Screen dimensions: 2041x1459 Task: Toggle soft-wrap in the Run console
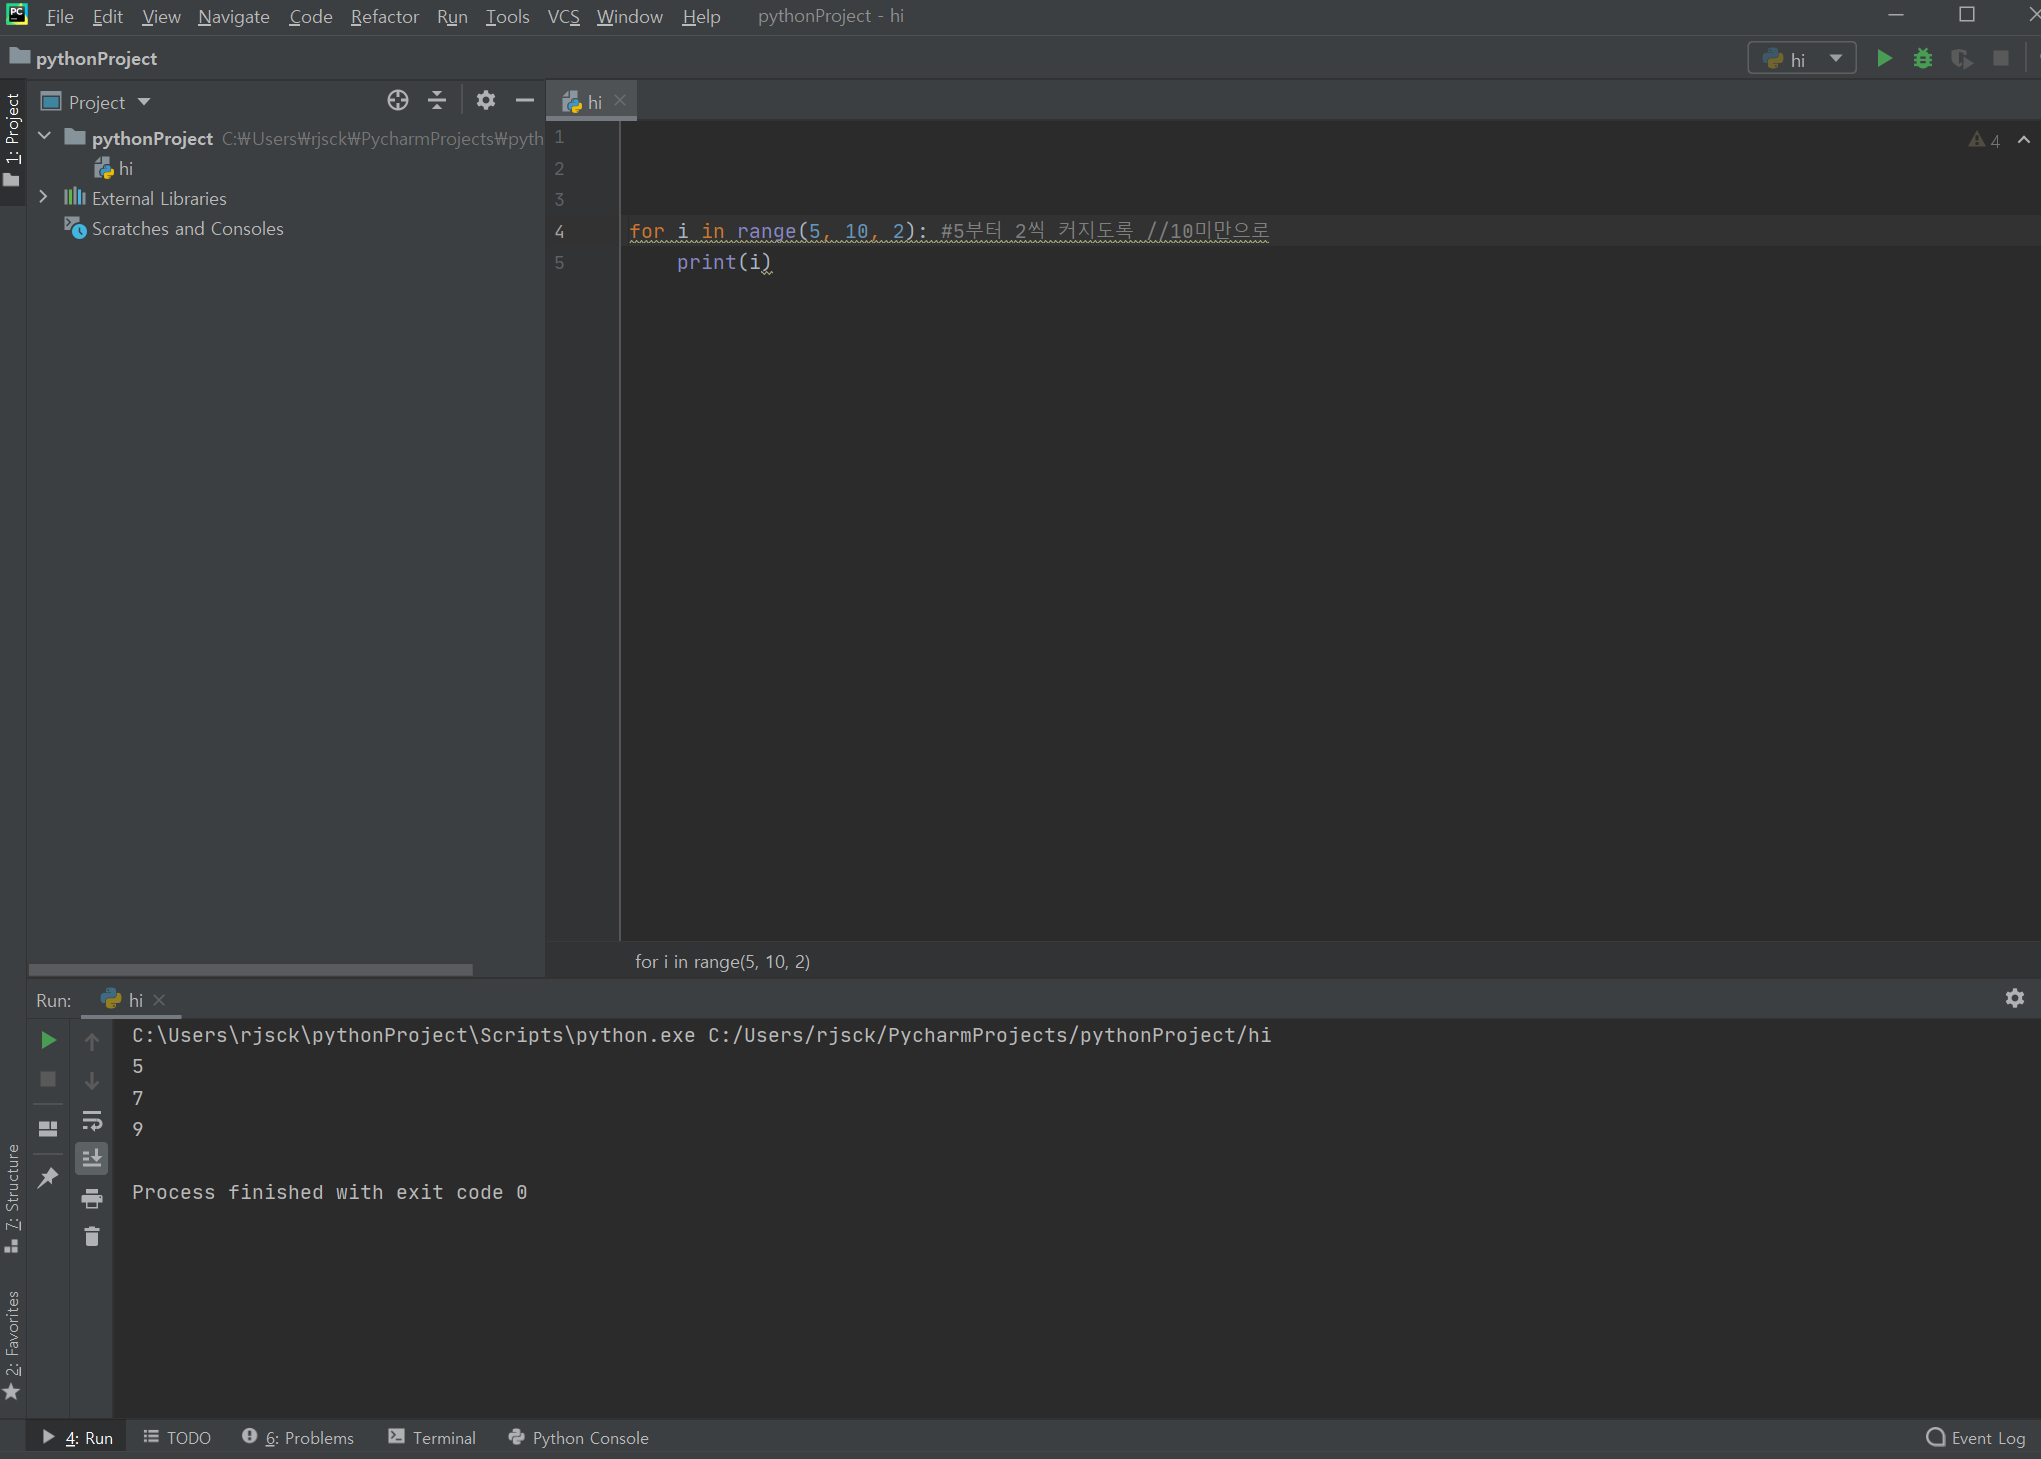point(92,1120)
